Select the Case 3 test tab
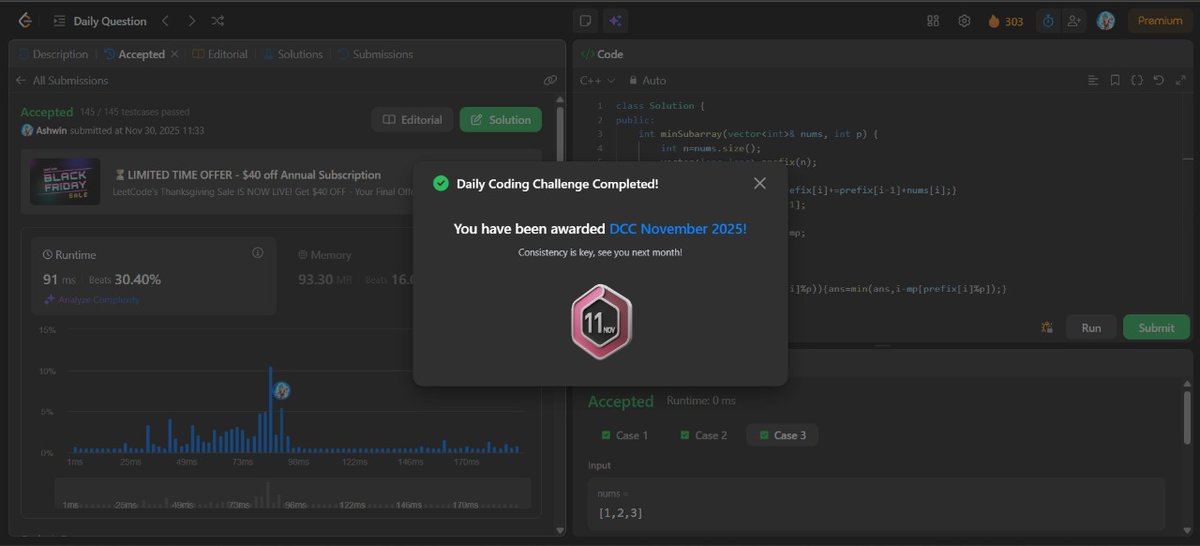The height and width of the screenshot is (546, 1200). (x=782, y=435)
